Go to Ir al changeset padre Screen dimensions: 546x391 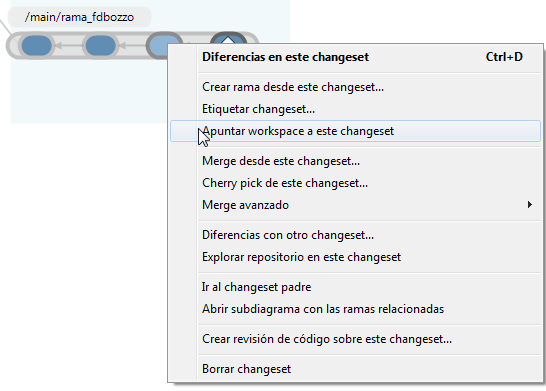coord(355,287)
